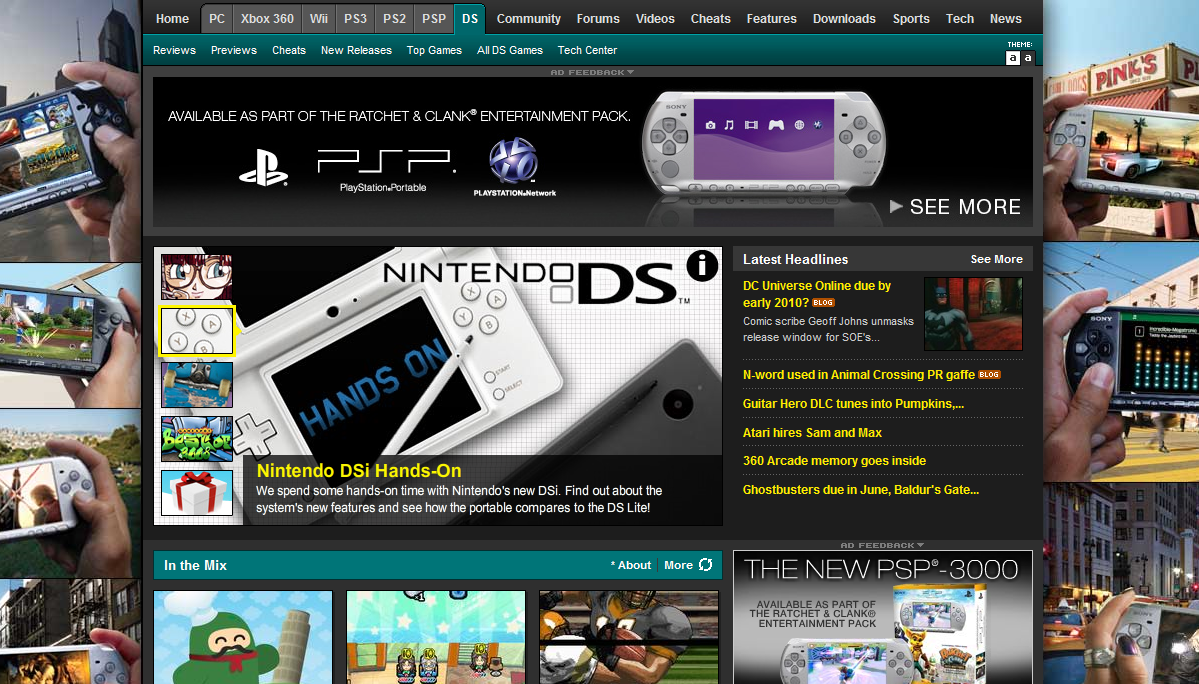Open Top Games in the sub-navigation

[434, 50]
